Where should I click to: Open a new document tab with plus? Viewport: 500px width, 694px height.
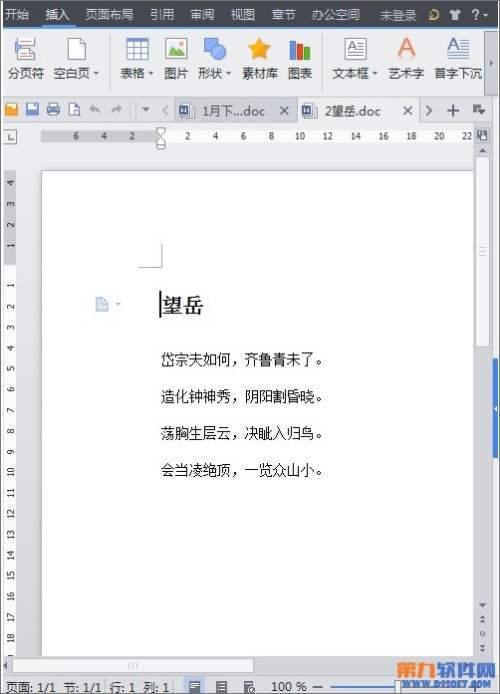coord(453,110)
